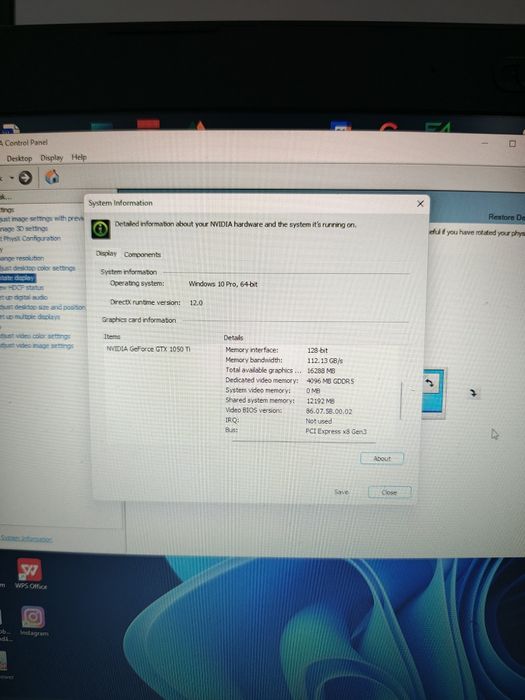The width and height of the screenshot is (525, 700).
Task: Open Manage 3D settings in the task tree
Action: pos(24,229)
